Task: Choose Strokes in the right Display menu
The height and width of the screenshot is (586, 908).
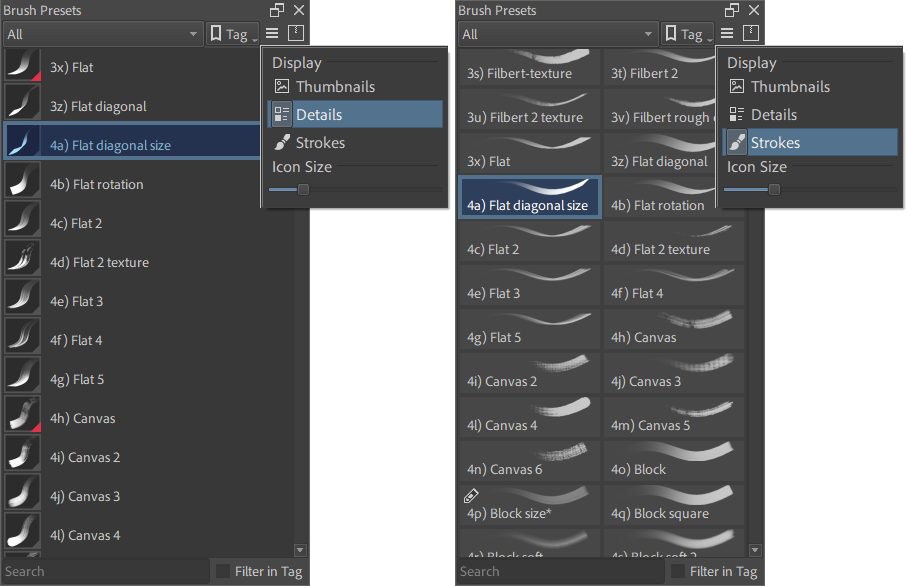Action: [x=810, y=142]
